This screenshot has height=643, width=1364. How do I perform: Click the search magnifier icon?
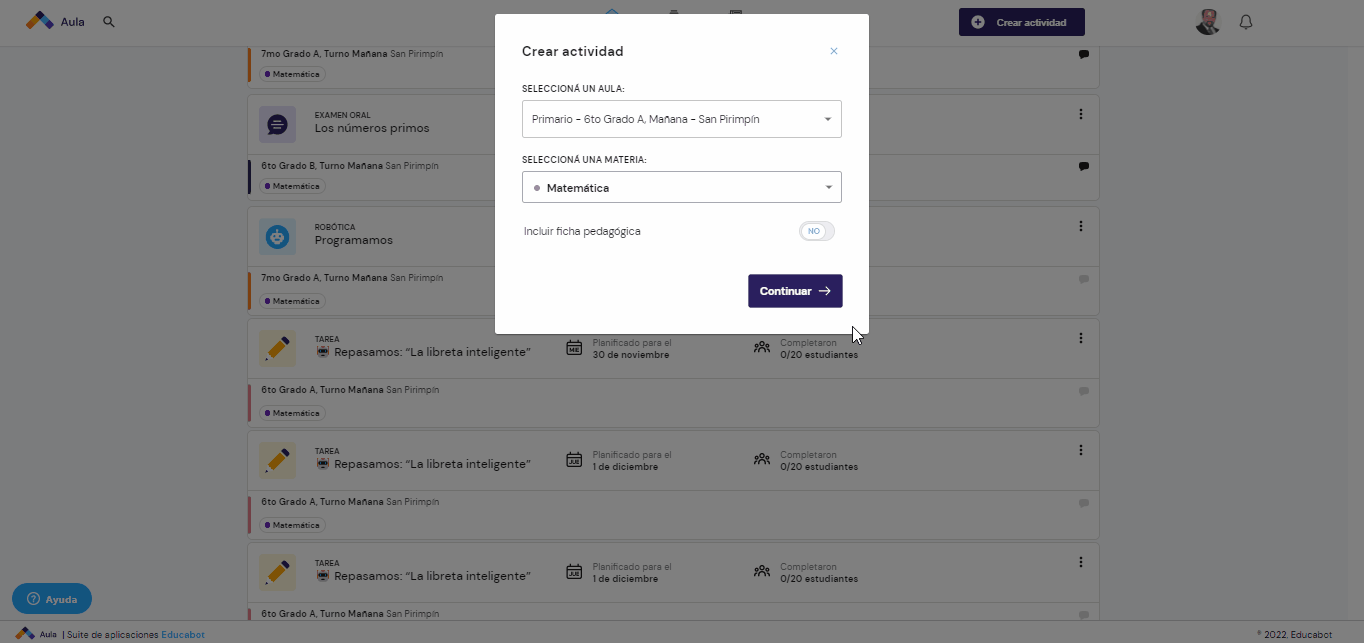[109, 21]
